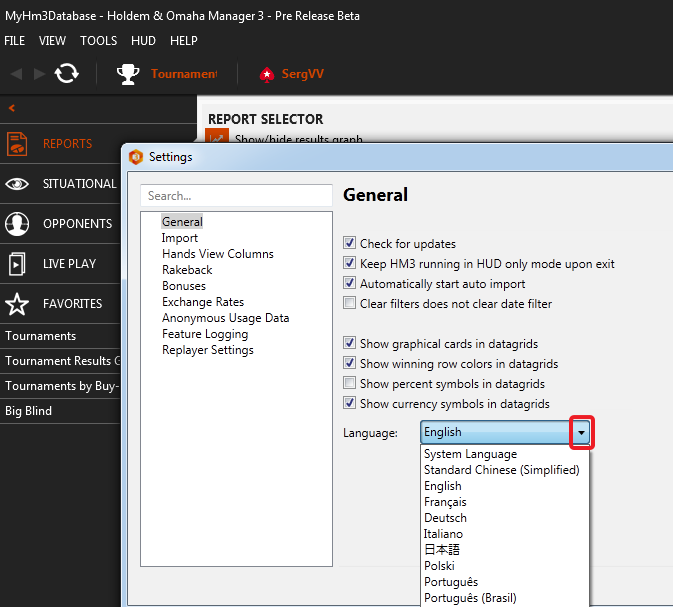Toggle Show currency symbols in datagrids
Image resolution: width=673 pixels, height=607 pixels.
click(349, 403)
